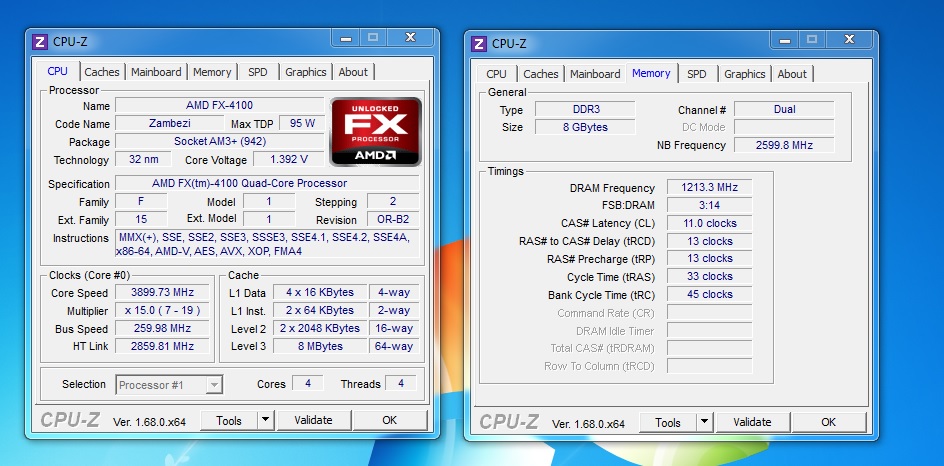The image size is (944, 466).
Task: Open the Graphics tab in the left CPU-Z window
Action: click(306, 72)
